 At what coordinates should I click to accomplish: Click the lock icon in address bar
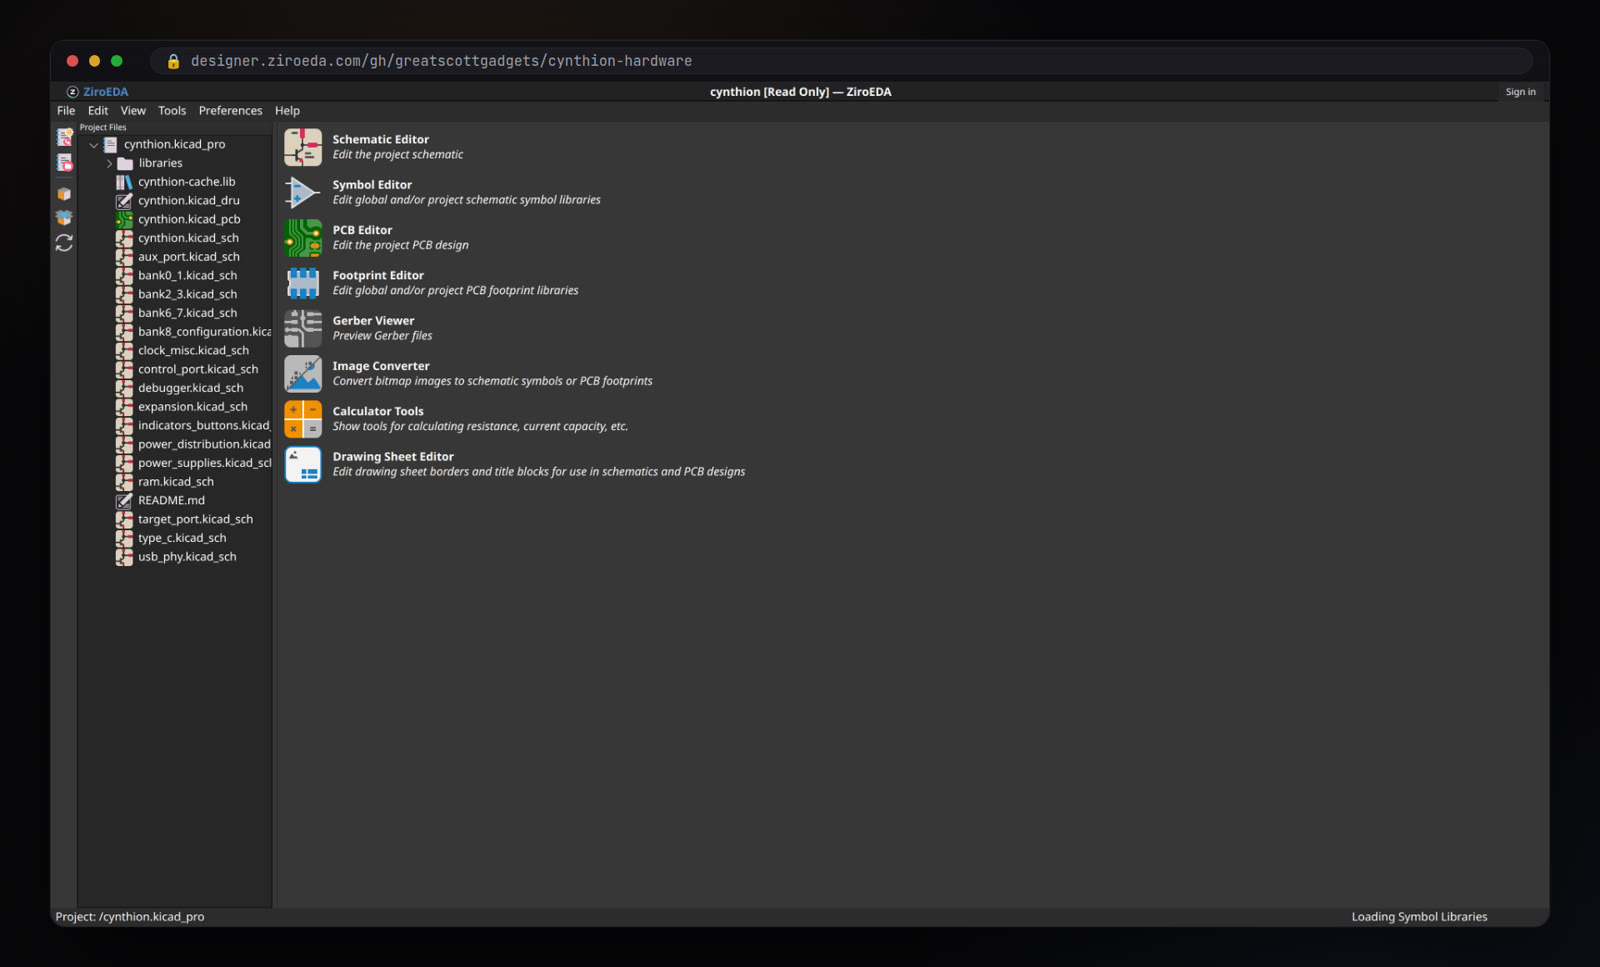click(173, 61)
